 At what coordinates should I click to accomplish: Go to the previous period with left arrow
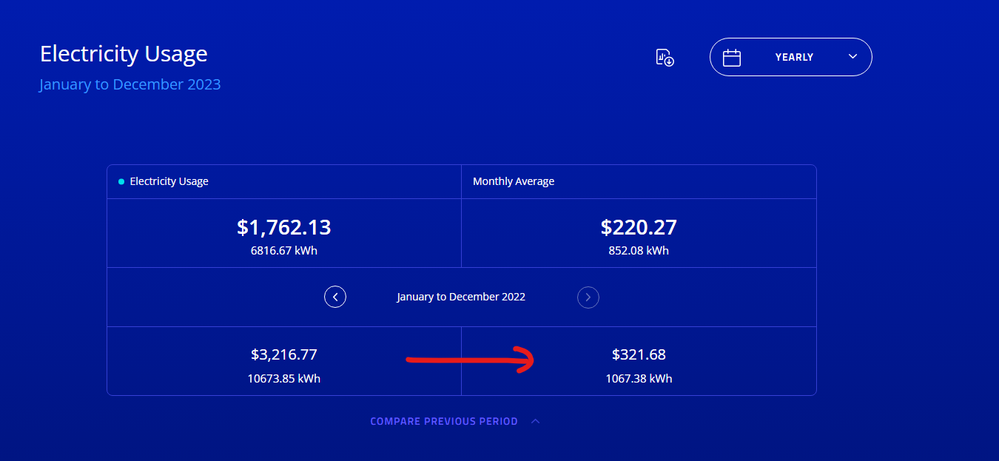(x=336, y=297)
